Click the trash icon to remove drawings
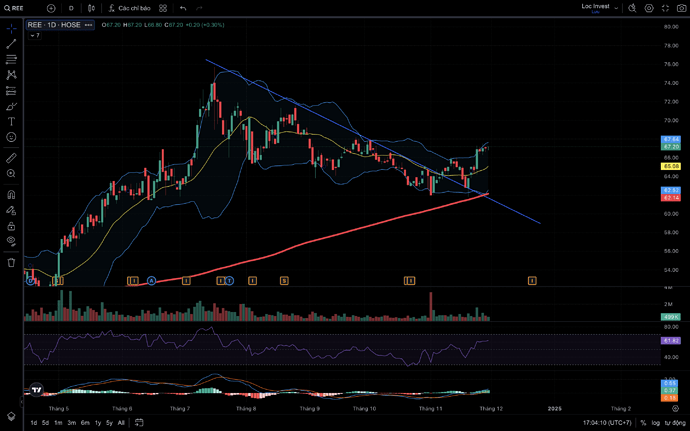The width and height of the screenshot is (690, 431). coord(11,262)
